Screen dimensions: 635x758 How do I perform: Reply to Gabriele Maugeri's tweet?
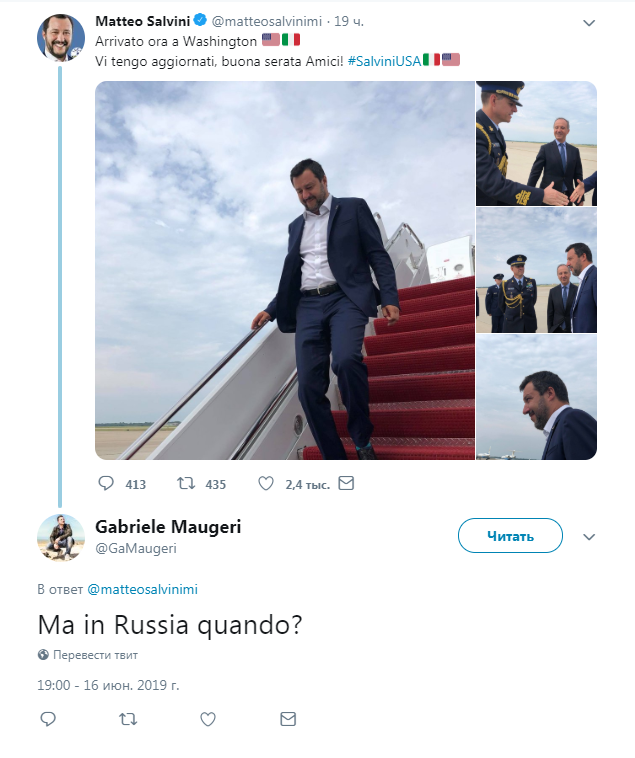click(47, 719)
